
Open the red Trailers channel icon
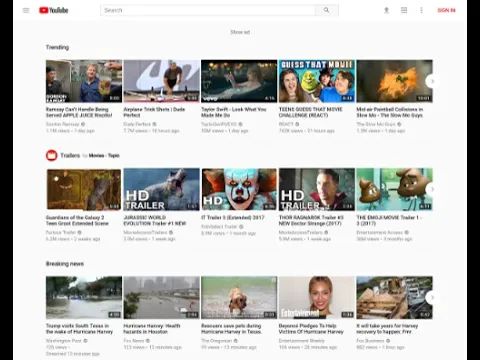click(52, 155)
